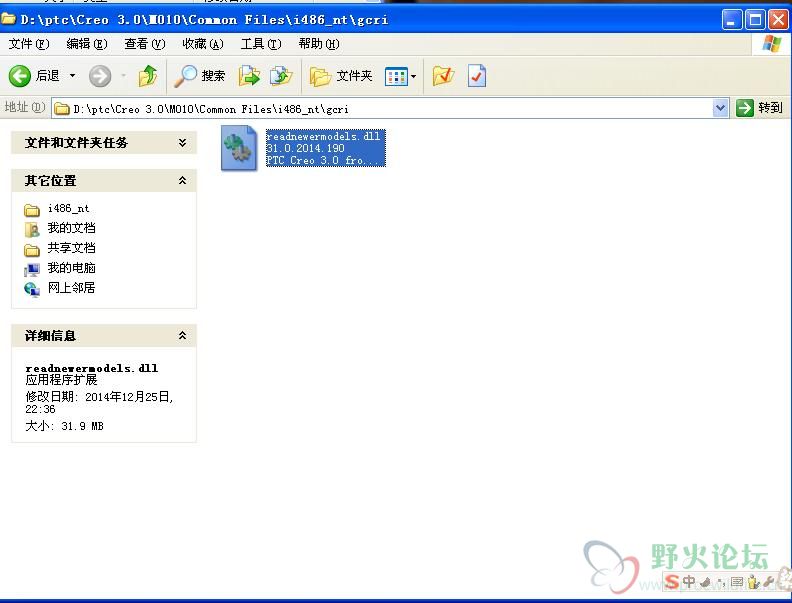Maximize the Explorer window
The height and width of the screenshot is (603, 792).
[755, 20]
